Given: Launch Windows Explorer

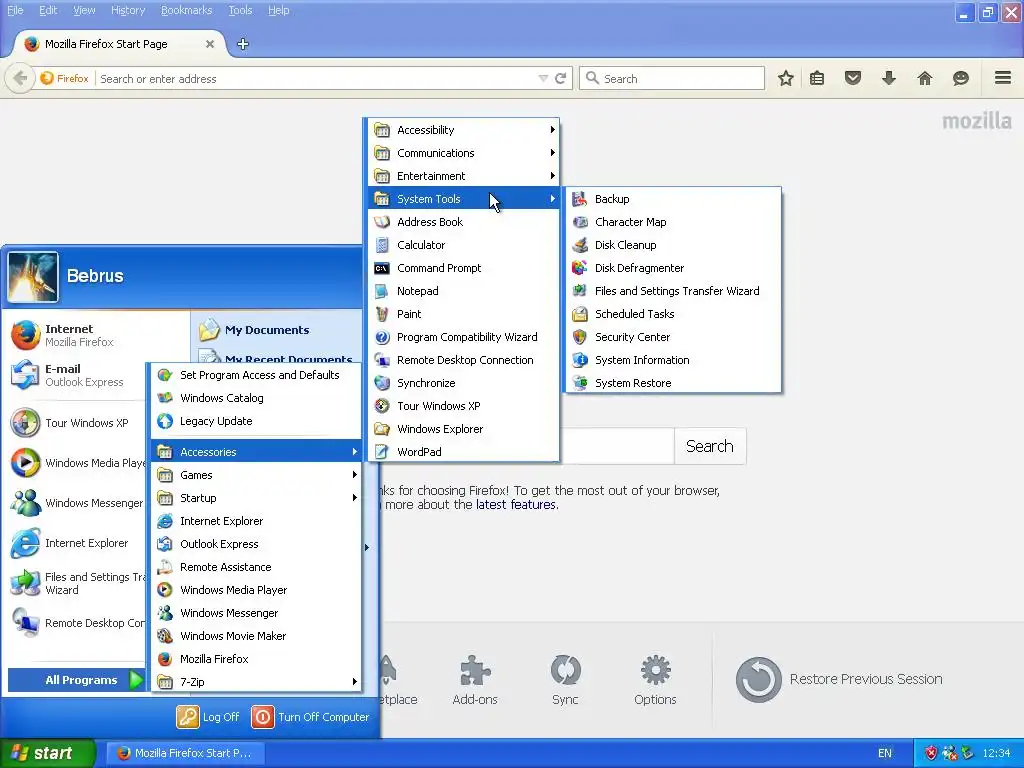Looking at the screenshot, I should [x=464, y=429].
